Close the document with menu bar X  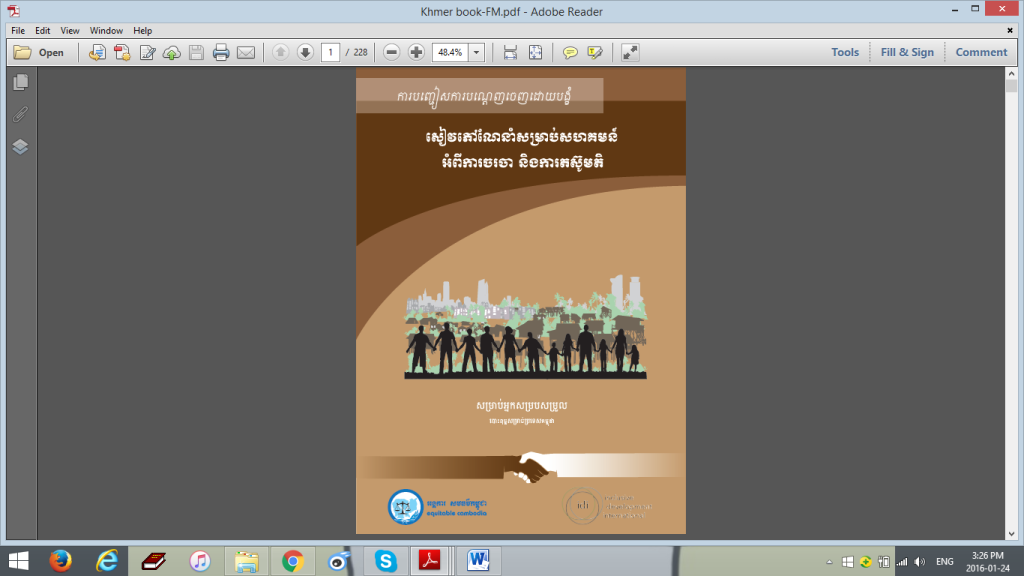[1010, 30]
